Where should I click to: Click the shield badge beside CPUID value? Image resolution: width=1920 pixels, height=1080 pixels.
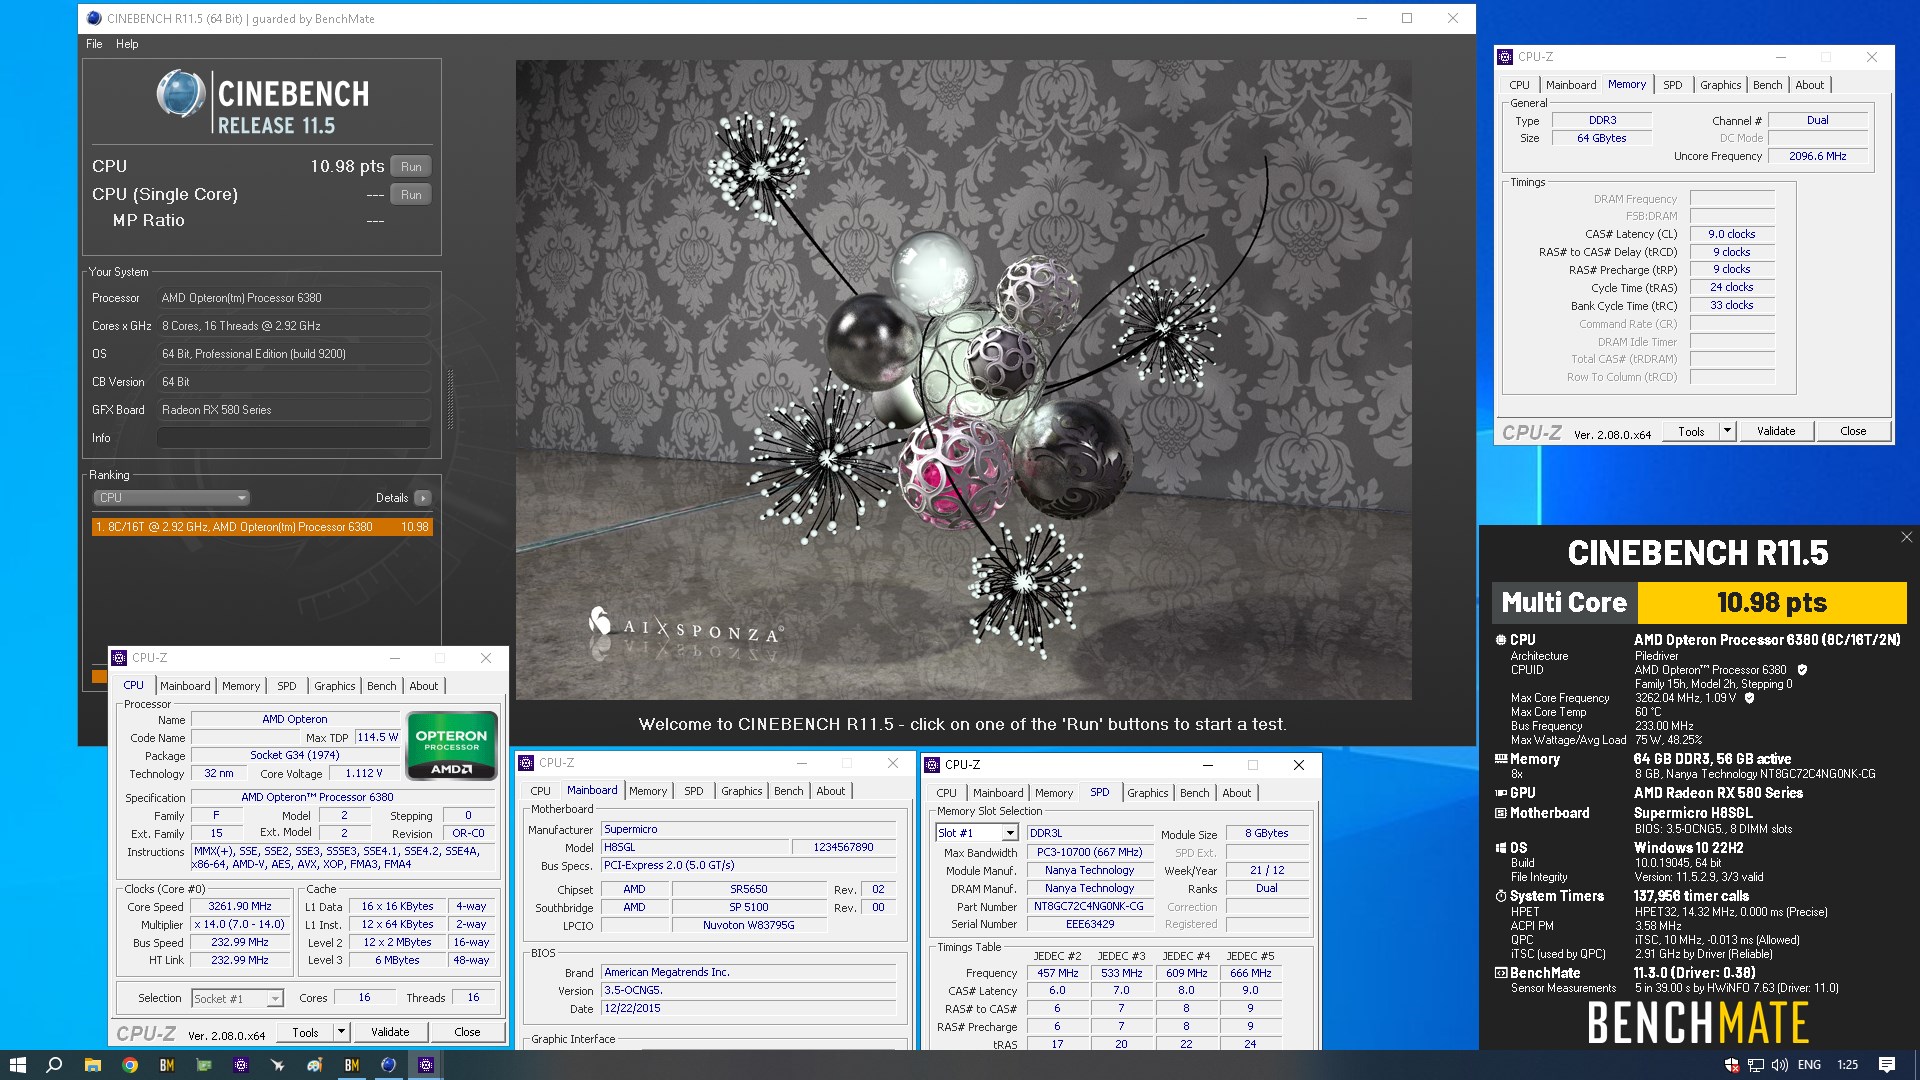[1802, 670]
